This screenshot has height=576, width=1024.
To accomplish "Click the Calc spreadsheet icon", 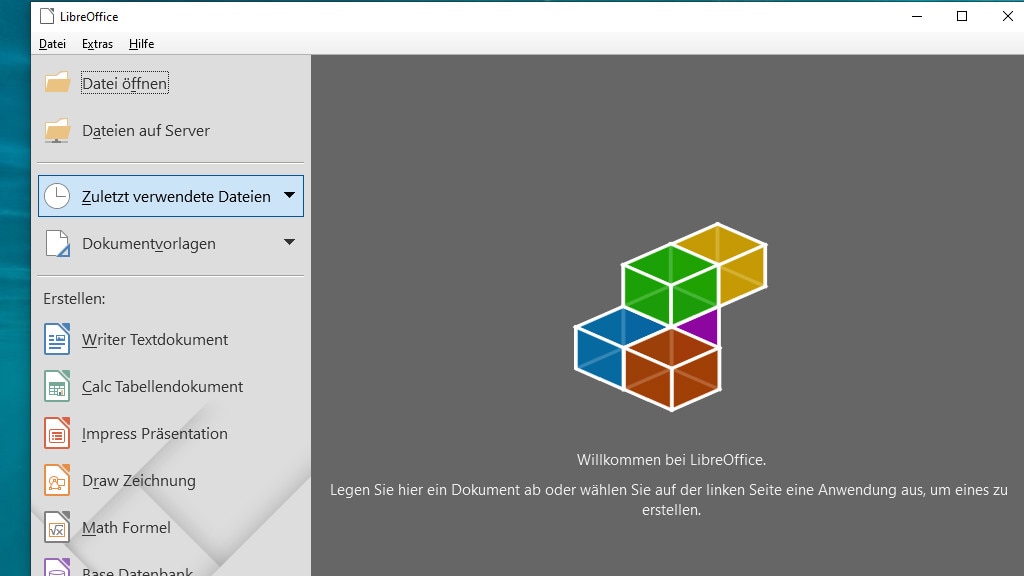I will click(57, 386).
